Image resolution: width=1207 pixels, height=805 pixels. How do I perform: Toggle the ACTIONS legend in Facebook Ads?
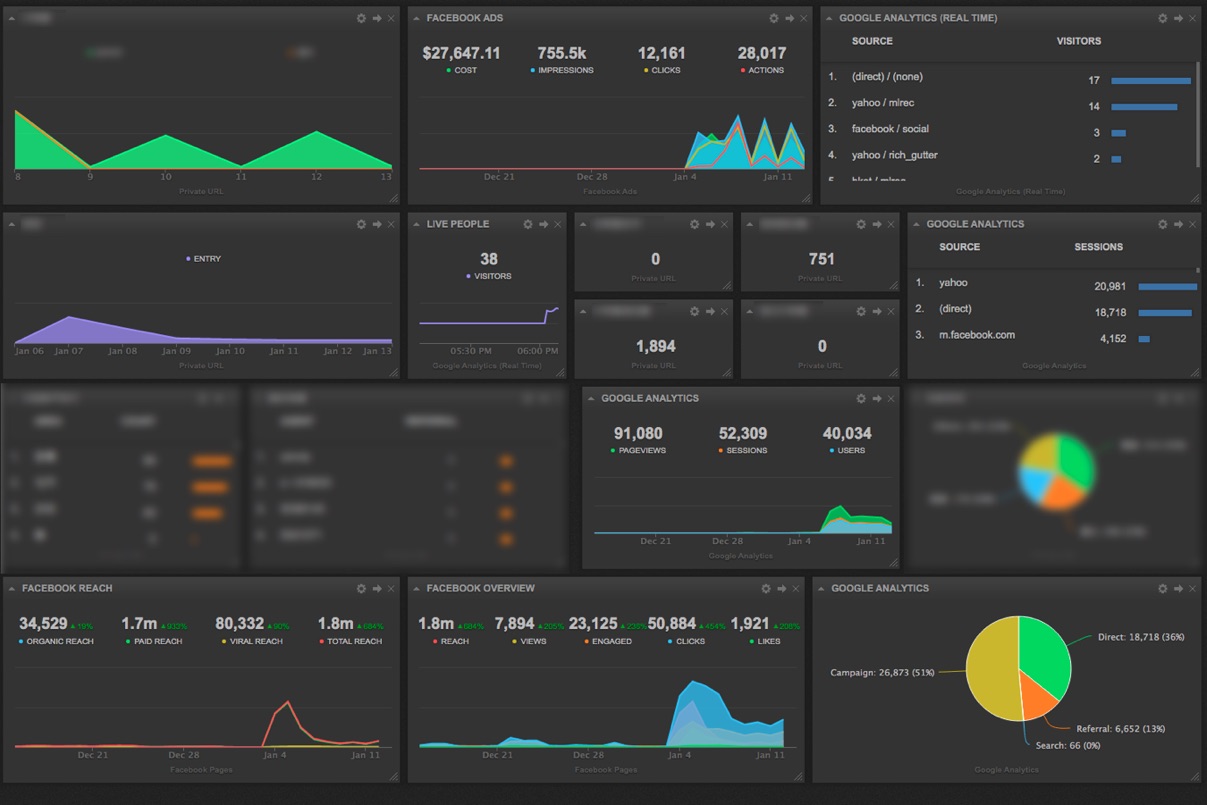762,70
